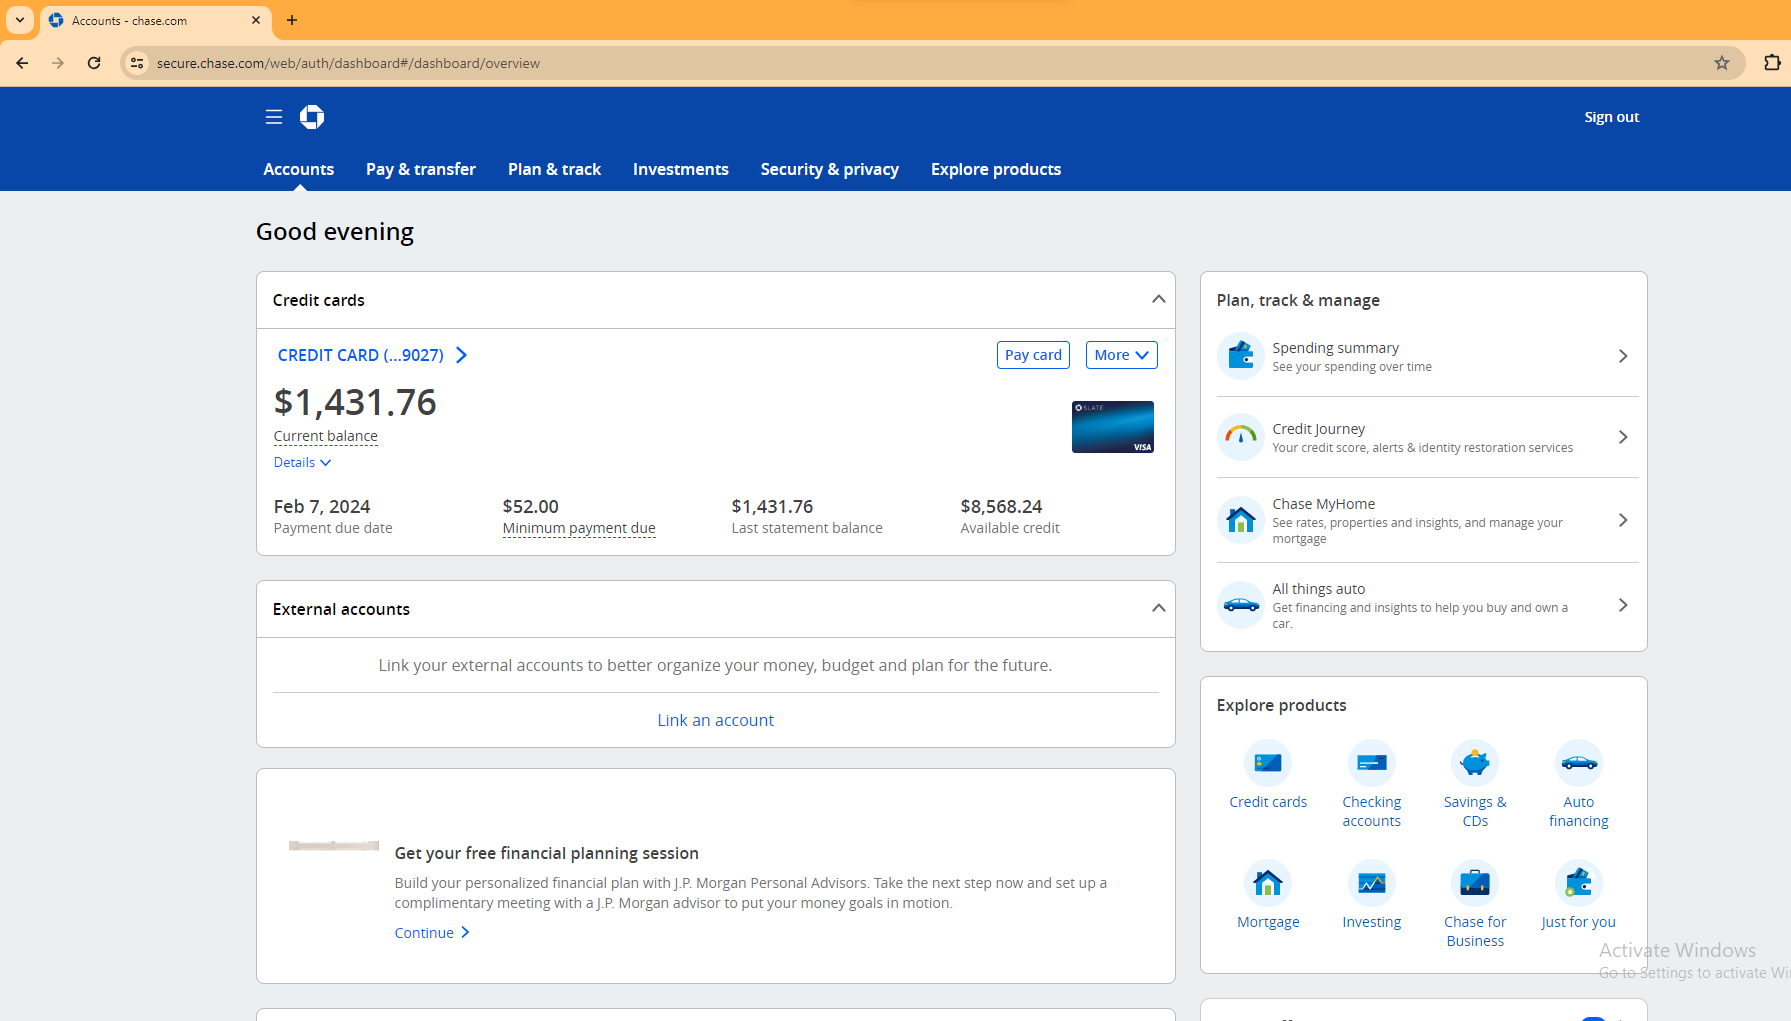The height and width of the screenshot is (1021, 1791).
Task: Click the financial planning session banner image
Action: pos(334,846)
